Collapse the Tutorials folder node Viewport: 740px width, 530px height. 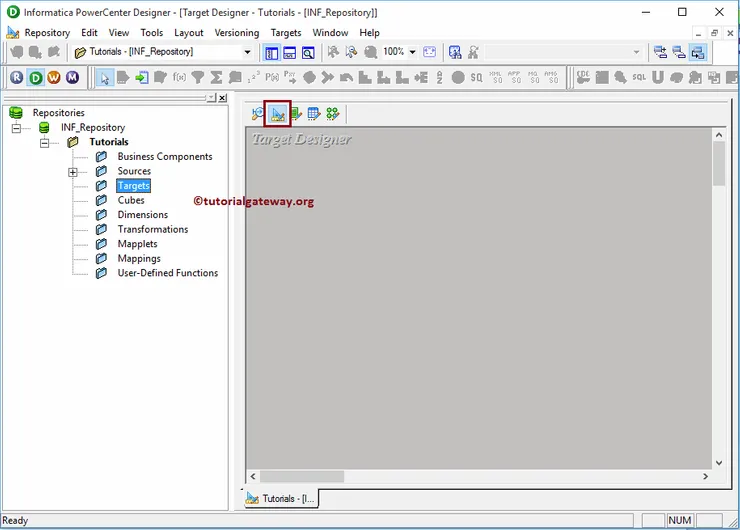click(x=44, y=143)
